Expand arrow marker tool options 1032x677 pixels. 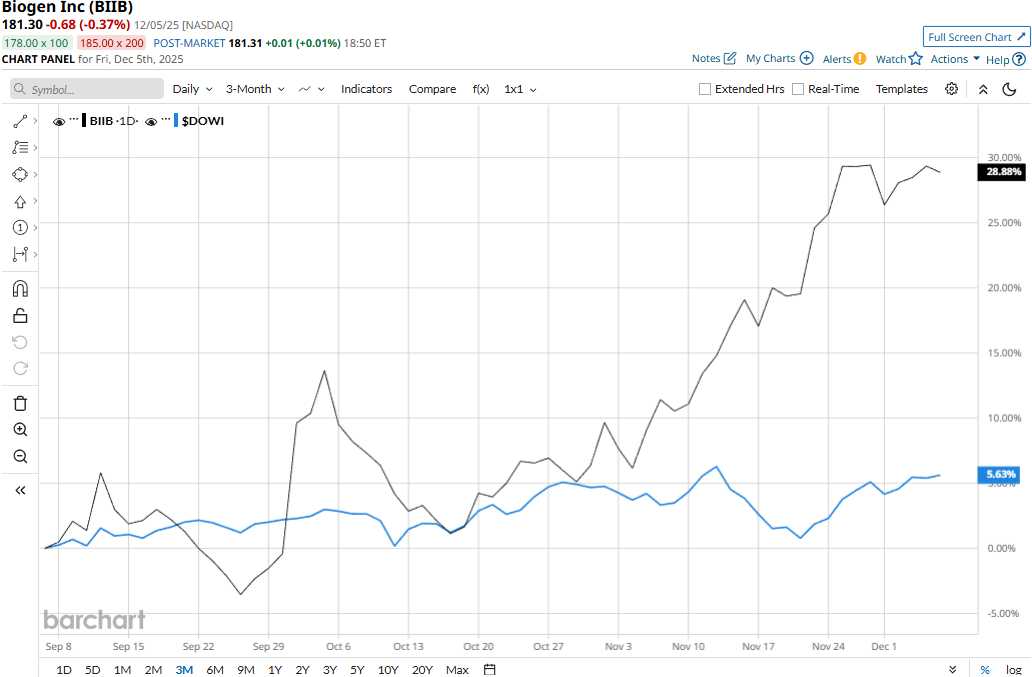click(35, 201)
